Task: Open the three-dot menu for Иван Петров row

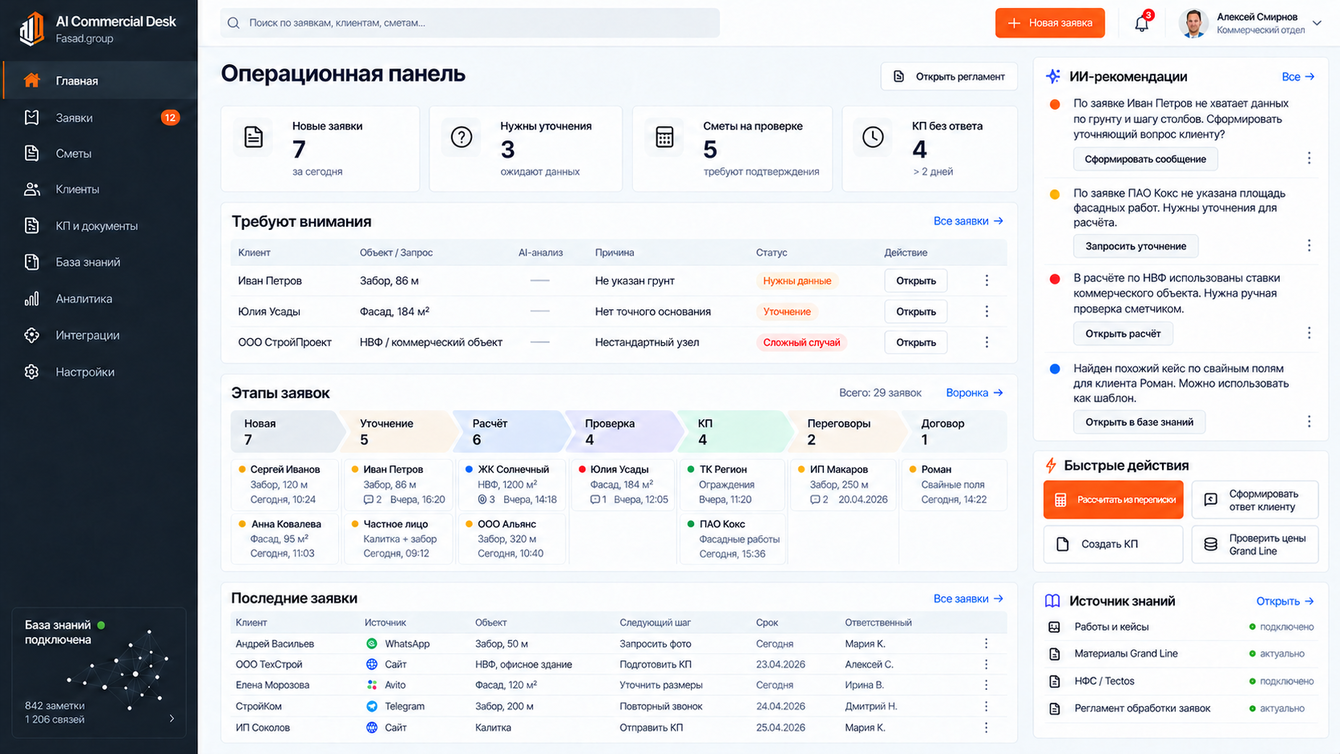Action: click(987, 281)
